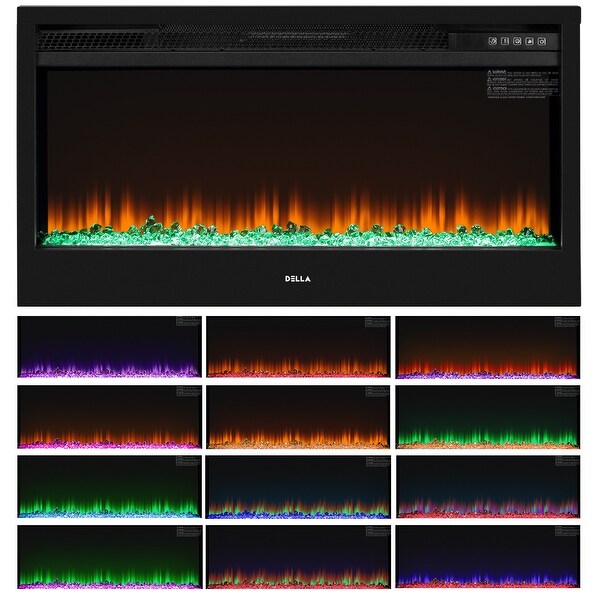Click the green crystal ember bed in main image
The image size is (600, 600).
coord(298,235)
